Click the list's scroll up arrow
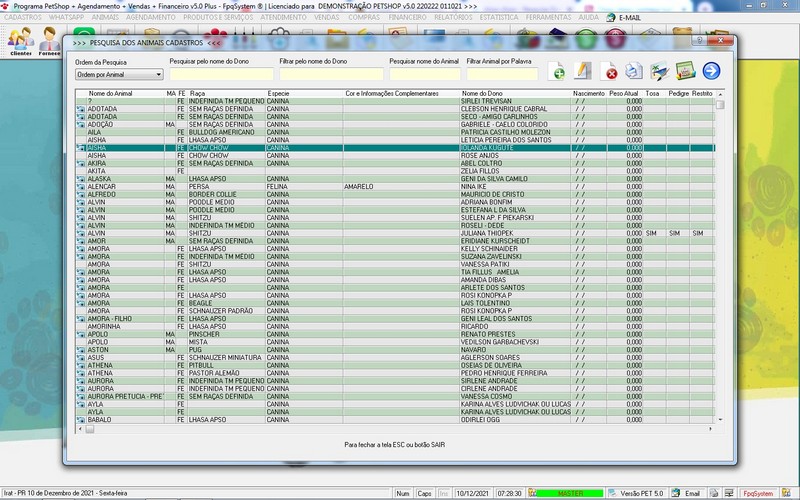This screenshot has width=800, height=500. click(x=720, y=94)
